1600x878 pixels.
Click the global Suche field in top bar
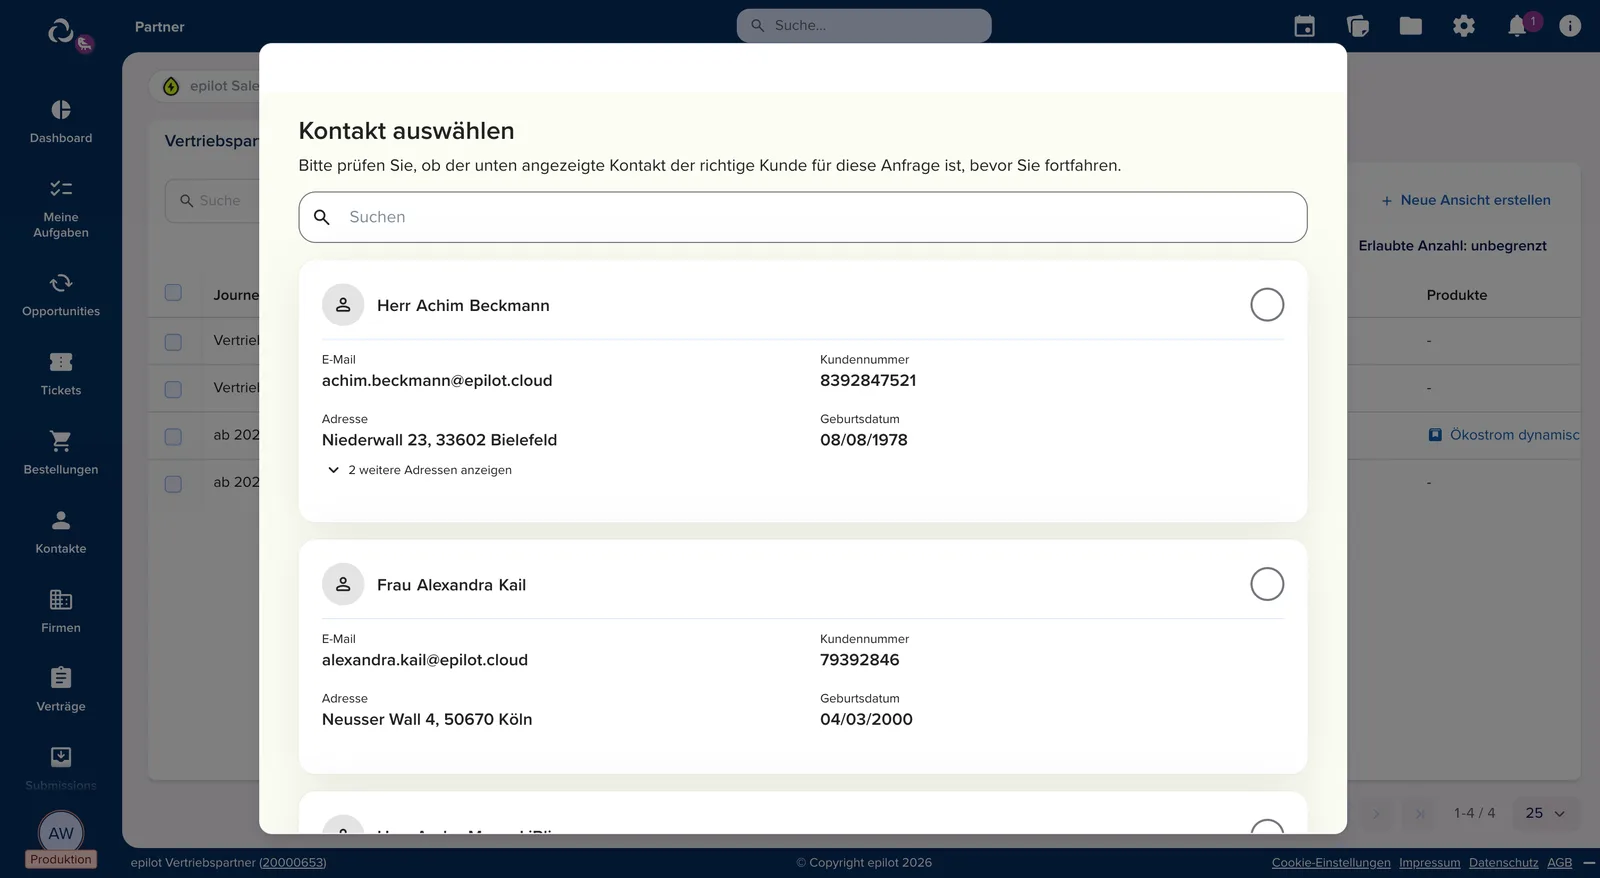click(x=864, y=26)
